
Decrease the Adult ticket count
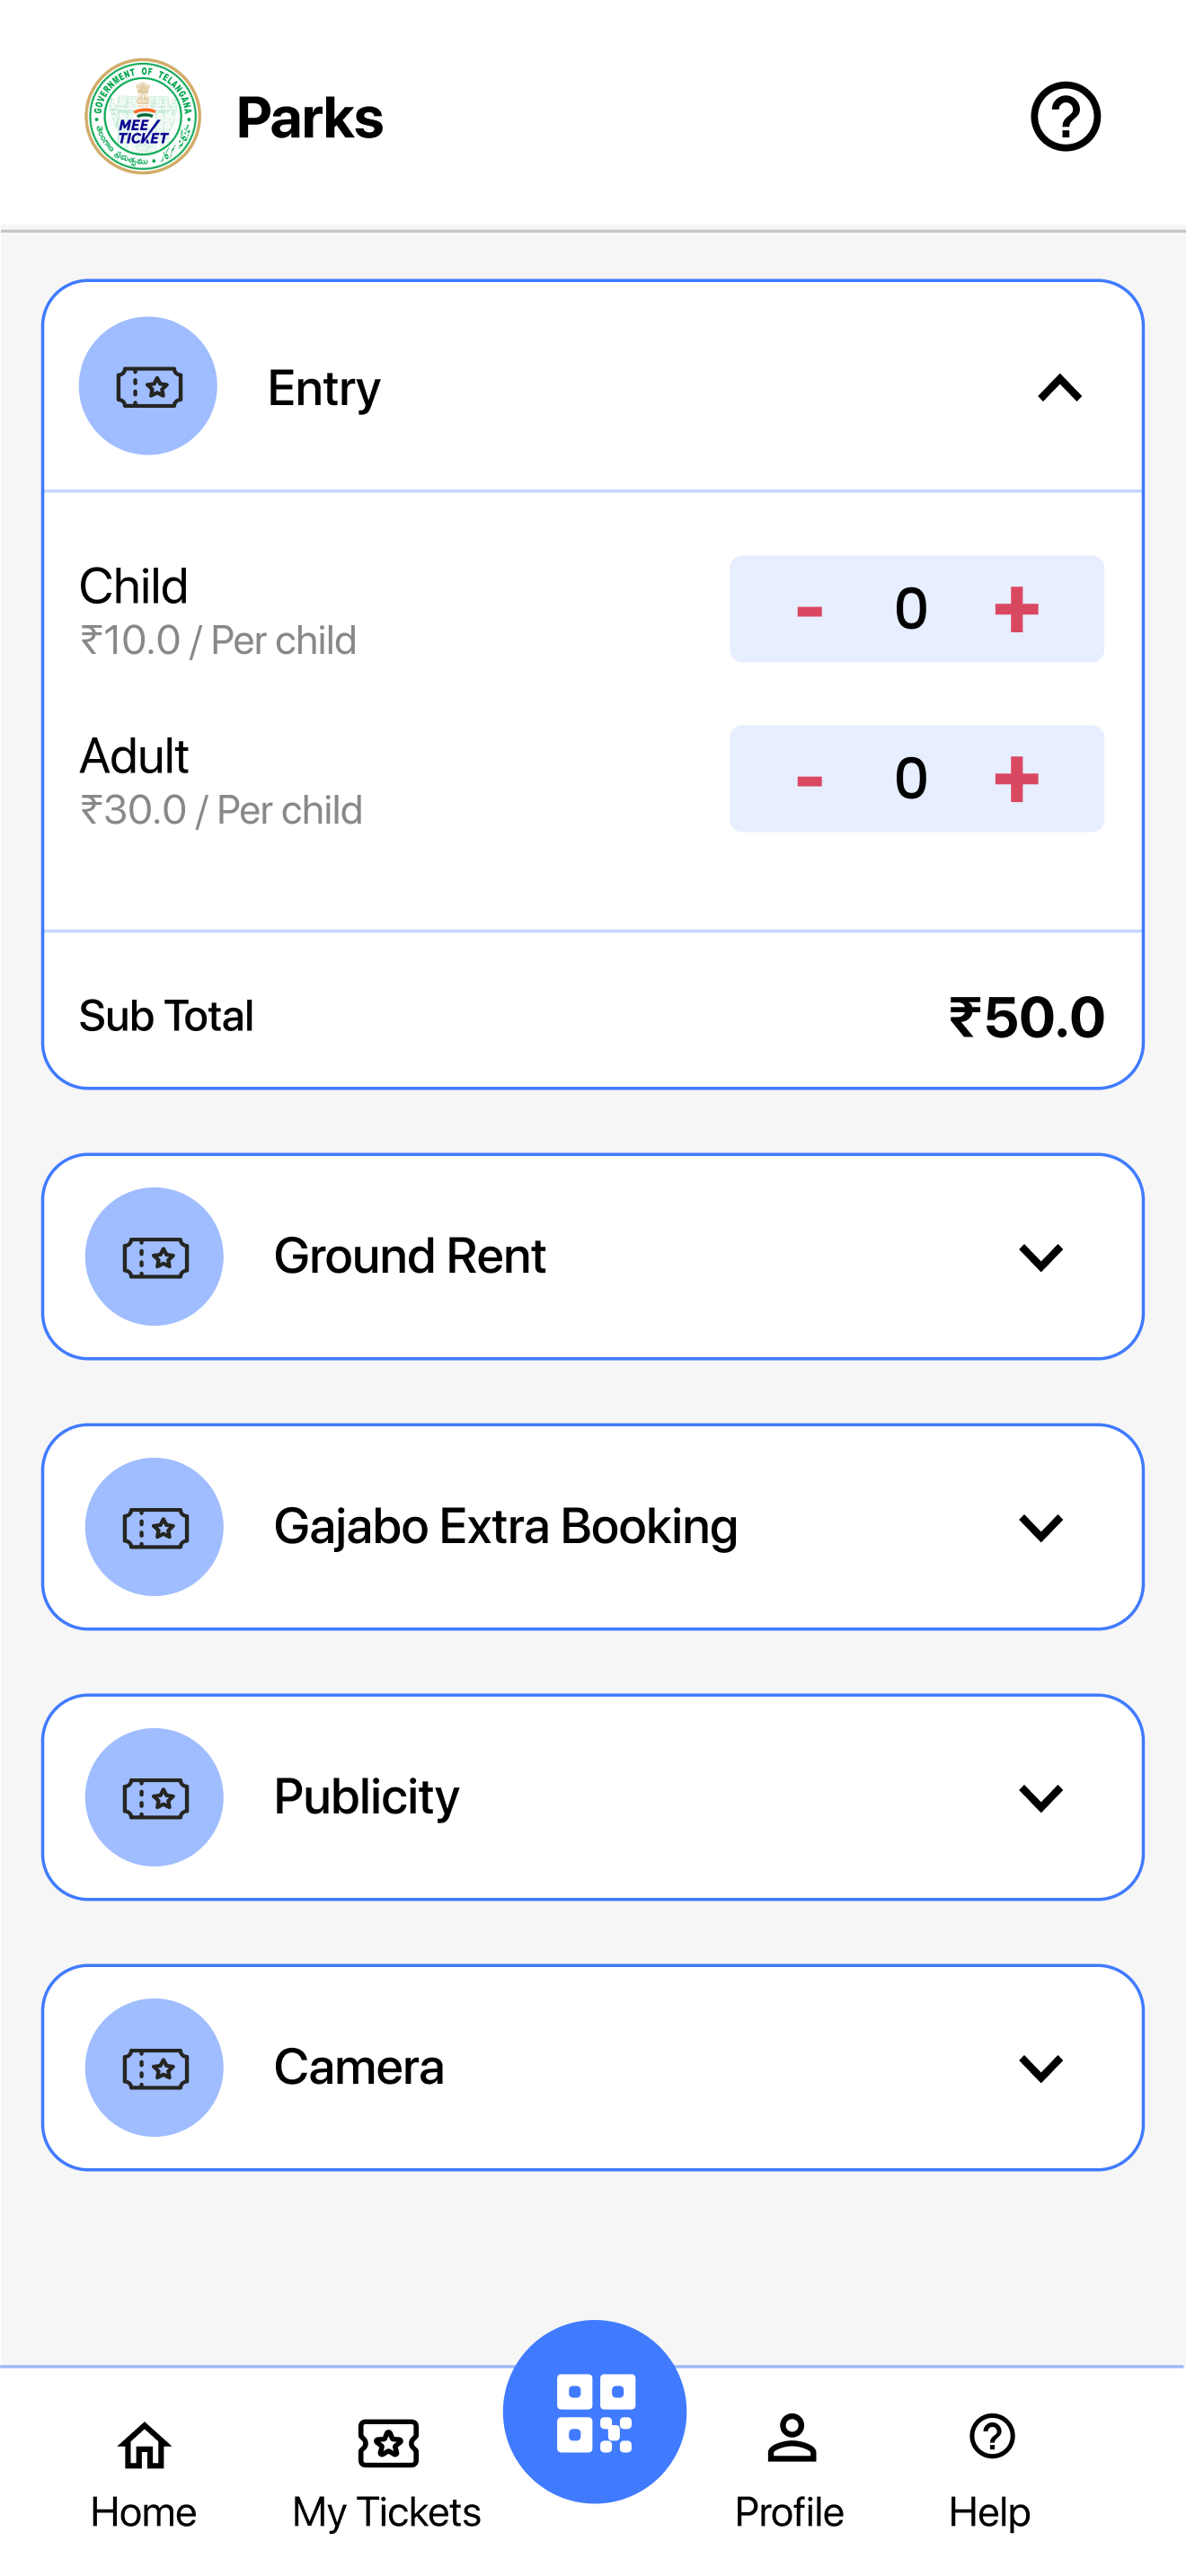click(809, 779)
